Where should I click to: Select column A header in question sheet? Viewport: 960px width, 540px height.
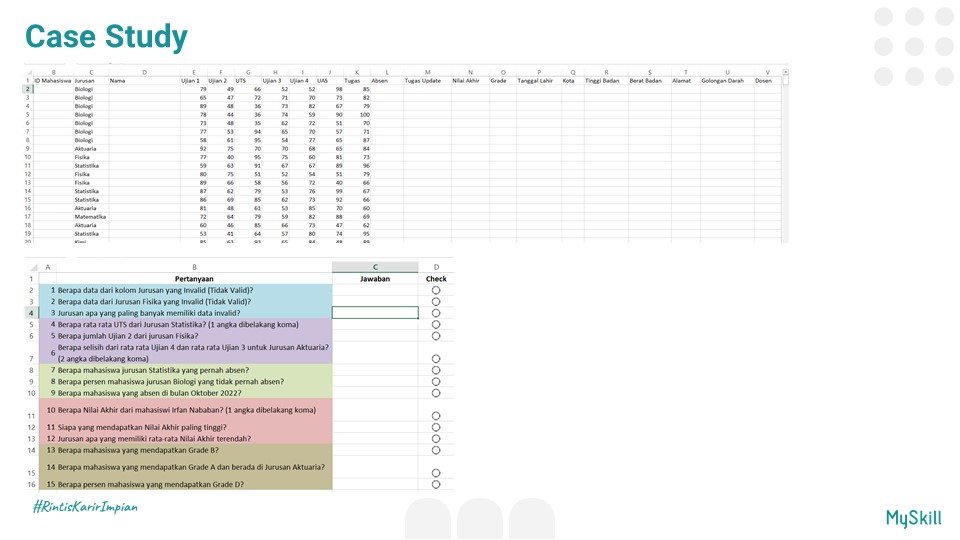pos(48,267)
